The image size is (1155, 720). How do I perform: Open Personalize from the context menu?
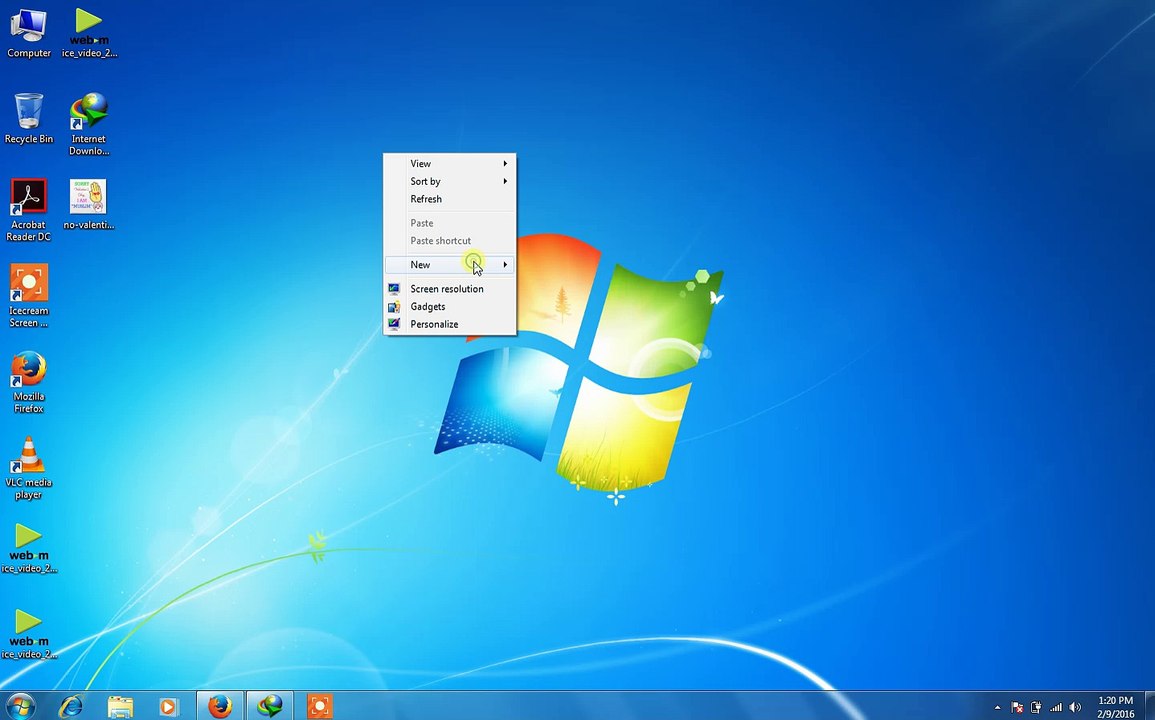tap(434, 325)
